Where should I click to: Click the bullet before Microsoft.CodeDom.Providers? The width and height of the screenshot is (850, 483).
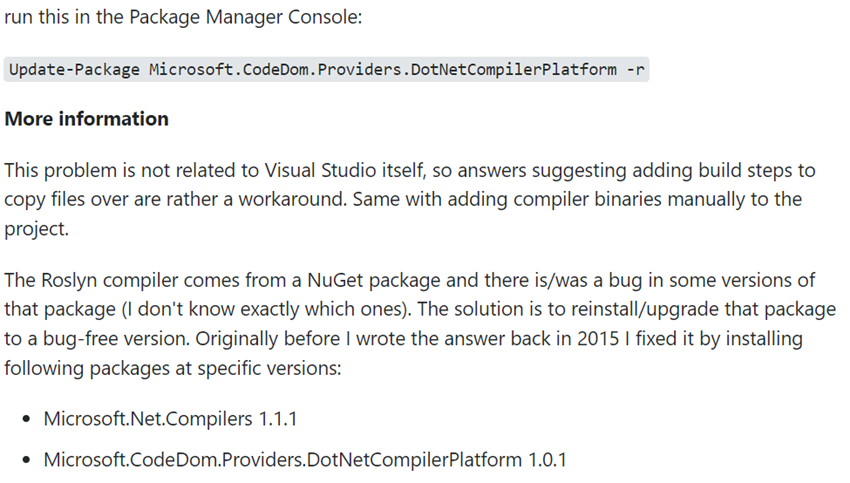click(26, 460)
